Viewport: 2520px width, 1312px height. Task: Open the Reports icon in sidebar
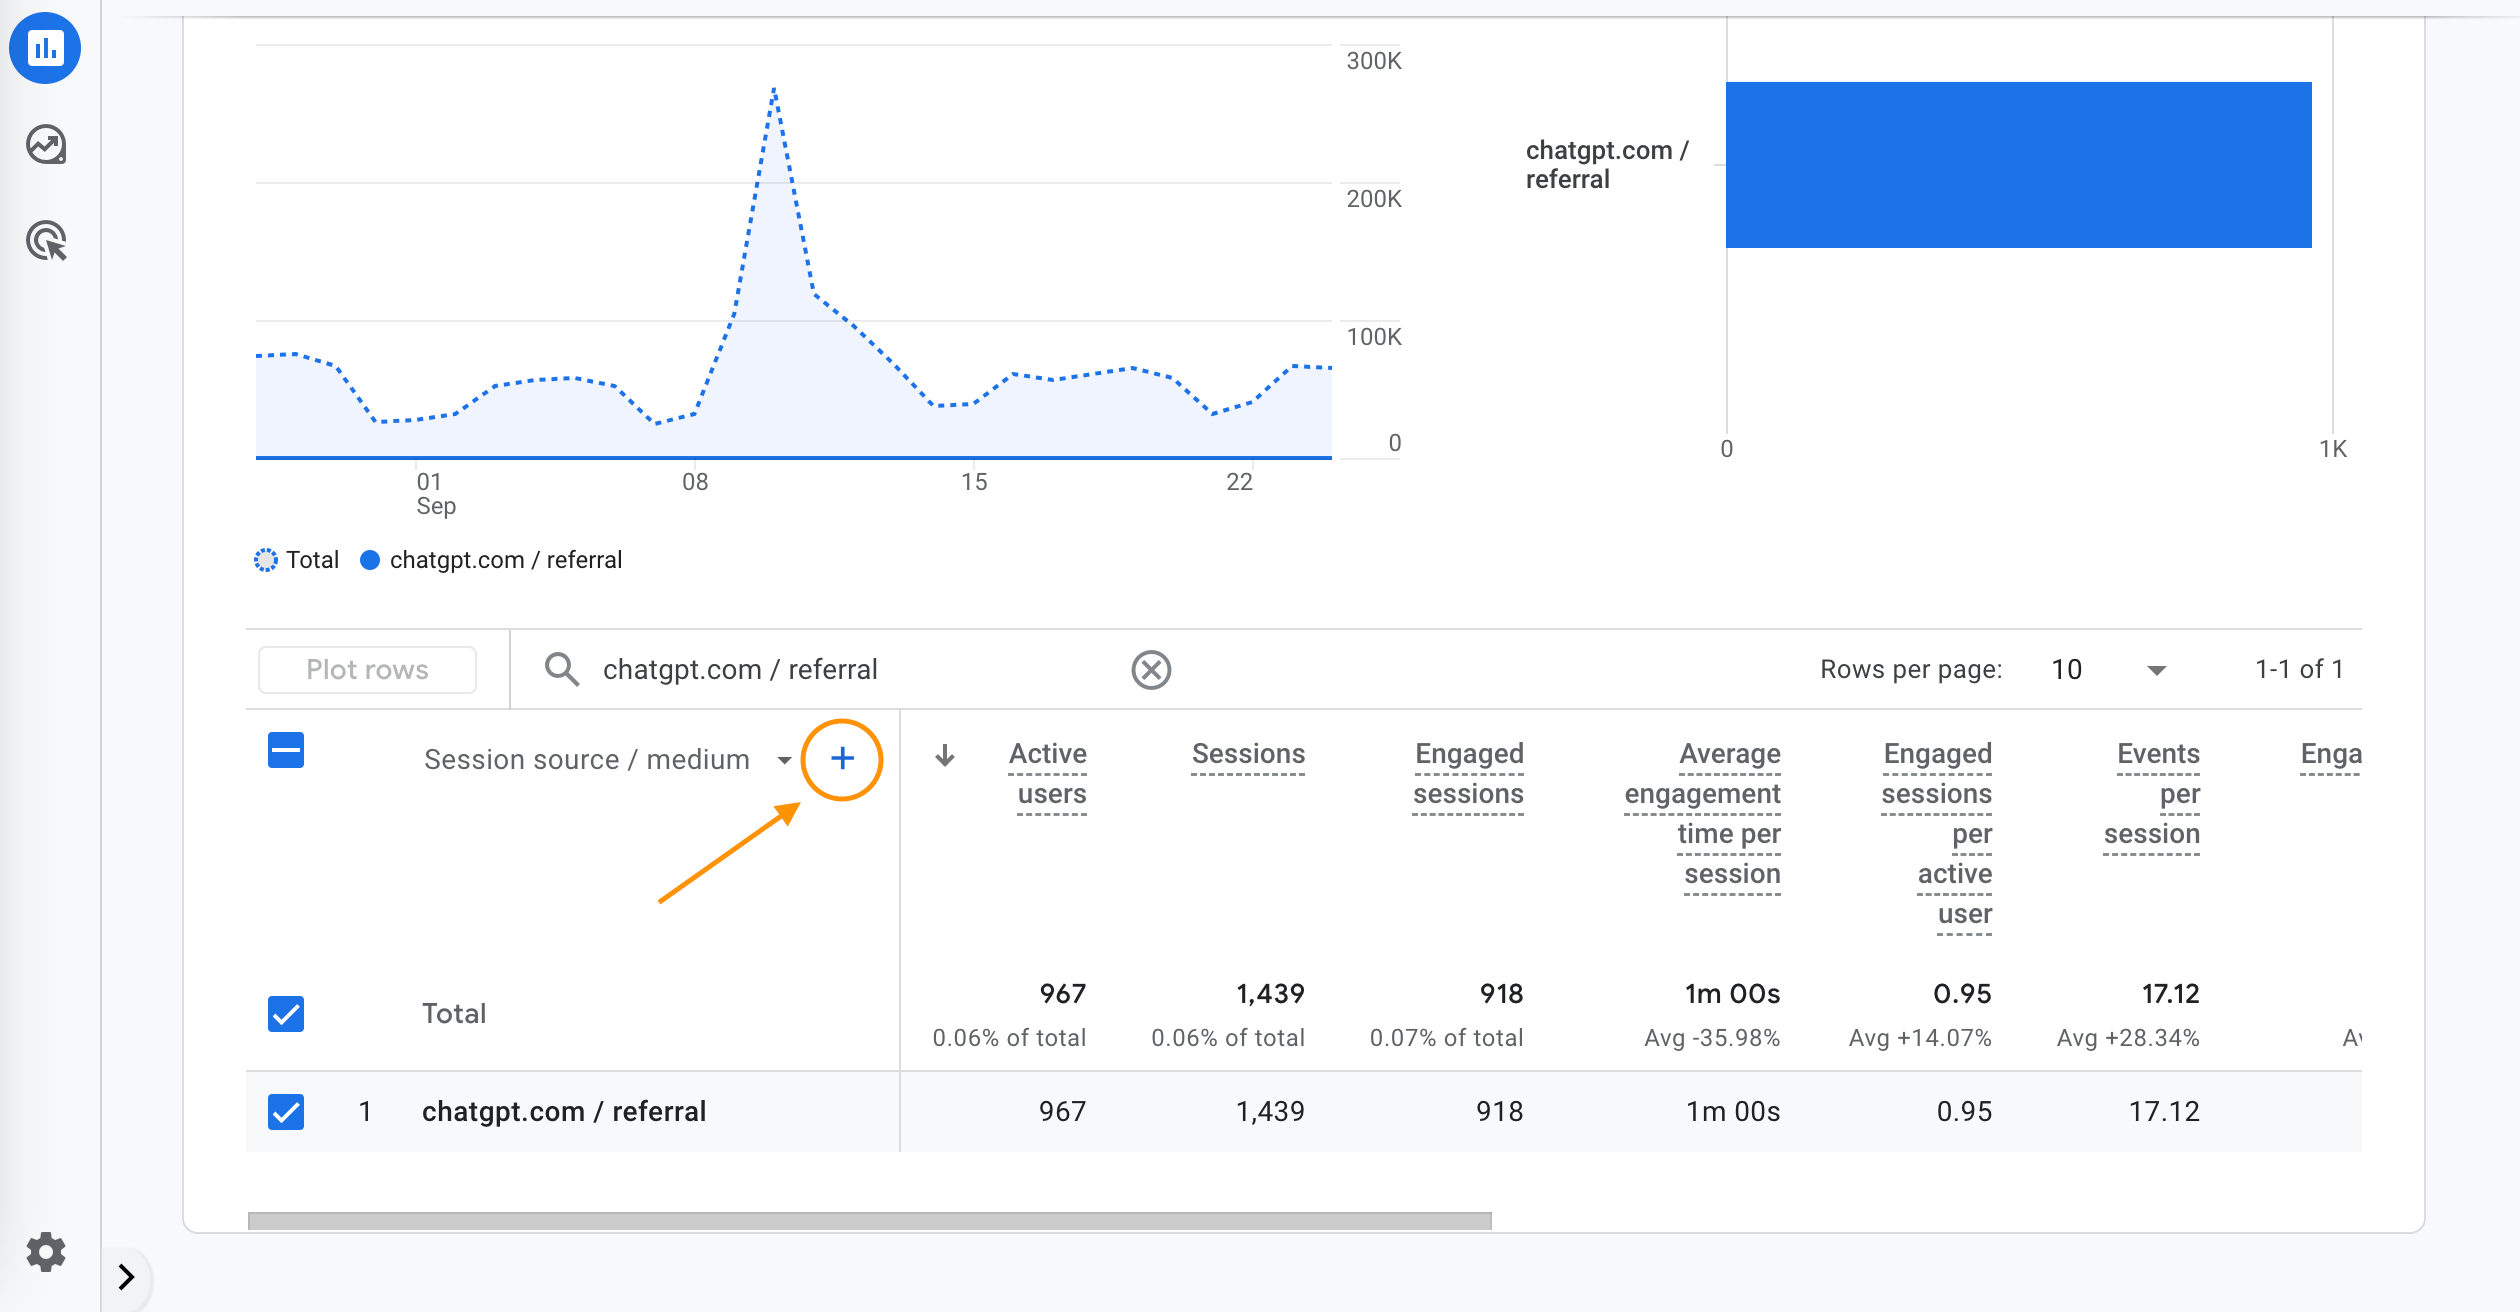click(x=45, y=48)
